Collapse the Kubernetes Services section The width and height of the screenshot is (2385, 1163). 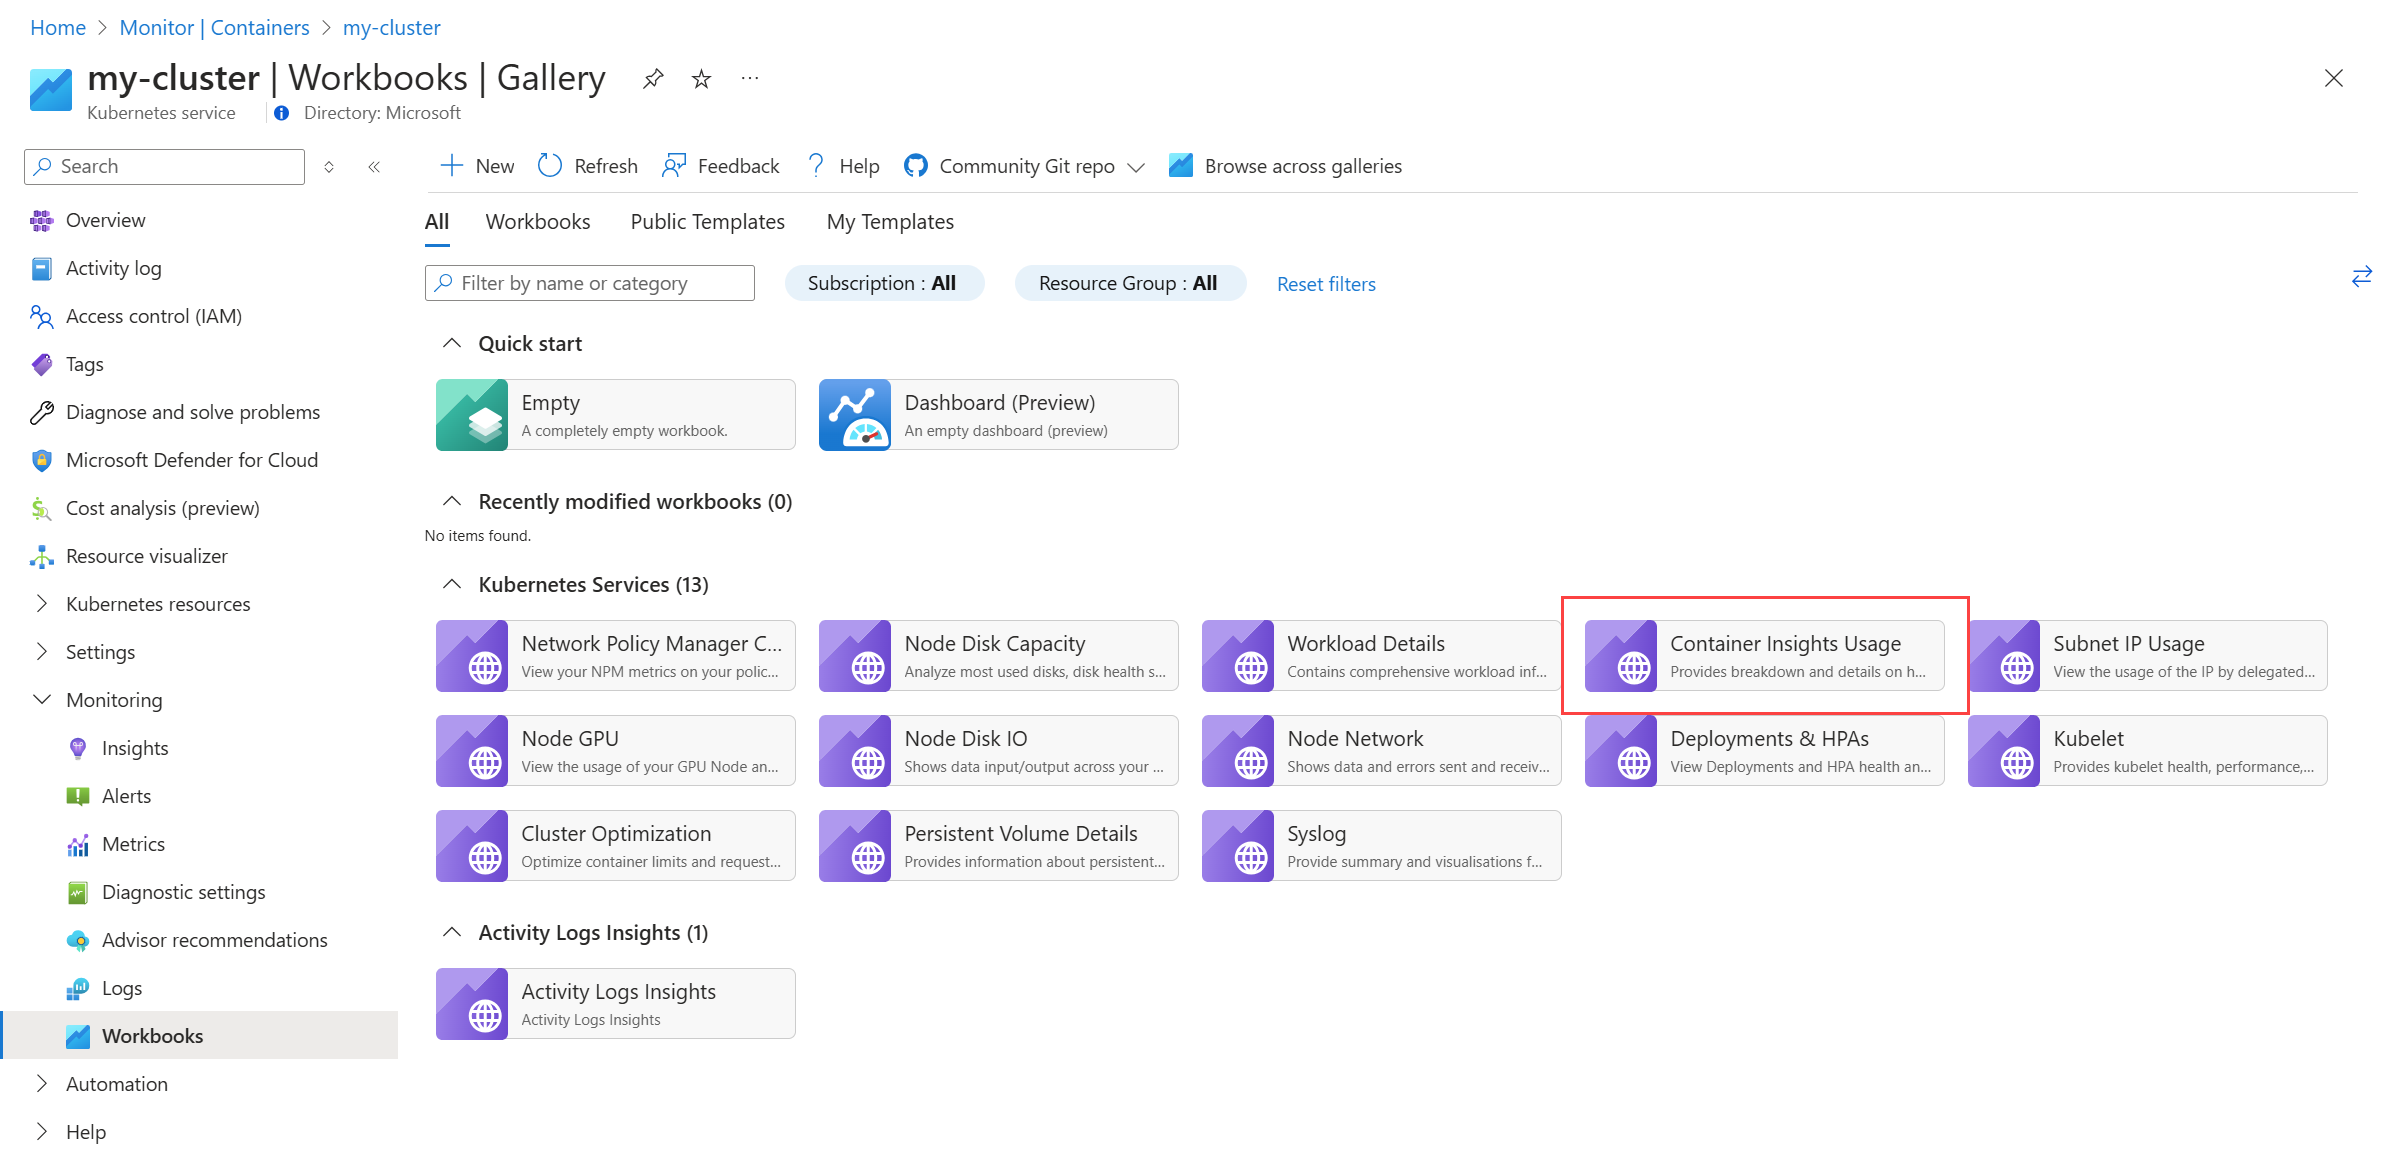452,584
